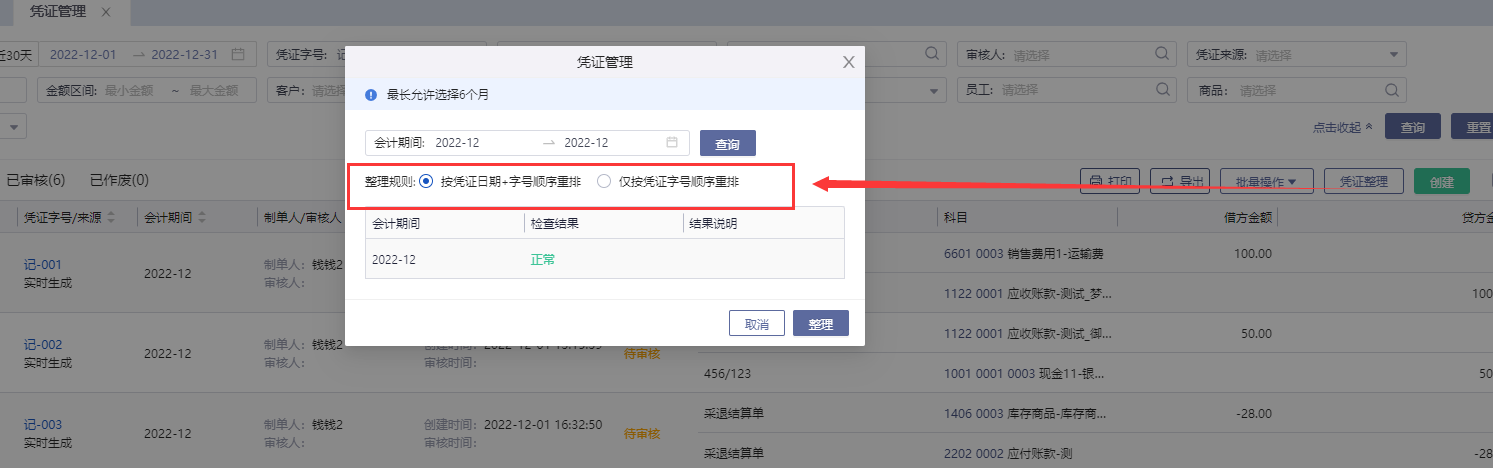Sort by 会计期间 column sort icon
This screenshot has height=468, width=1493.
(x=201, y=217)
